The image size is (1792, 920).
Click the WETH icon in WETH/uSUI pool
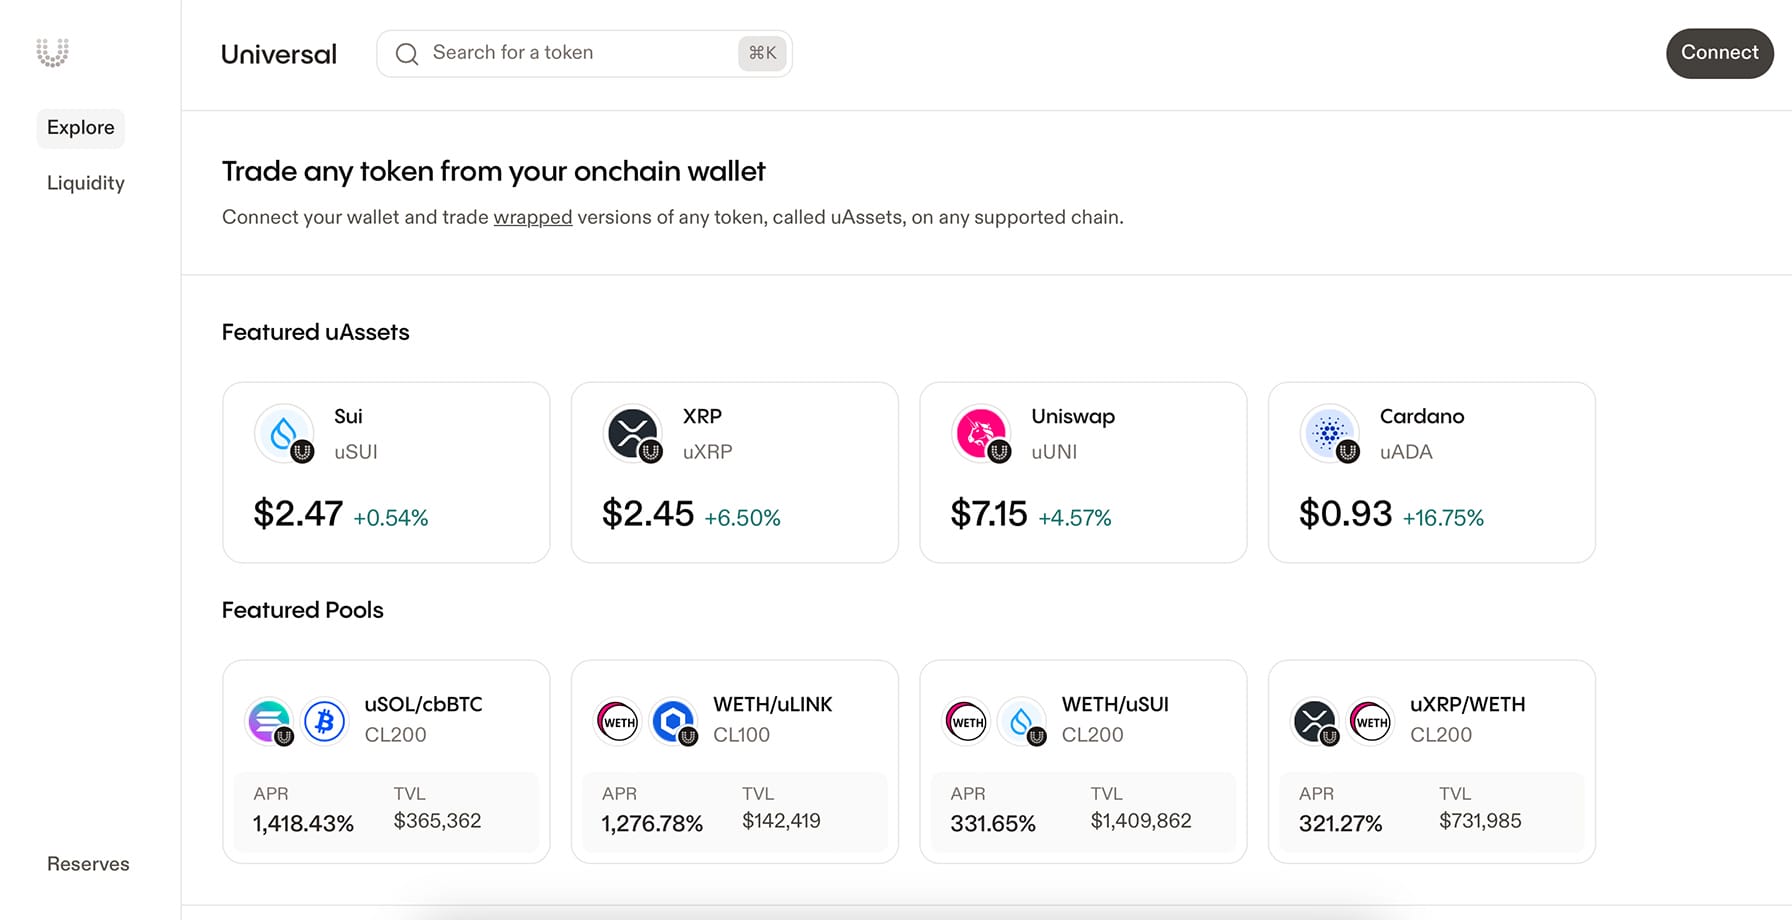tap(965, 720)
